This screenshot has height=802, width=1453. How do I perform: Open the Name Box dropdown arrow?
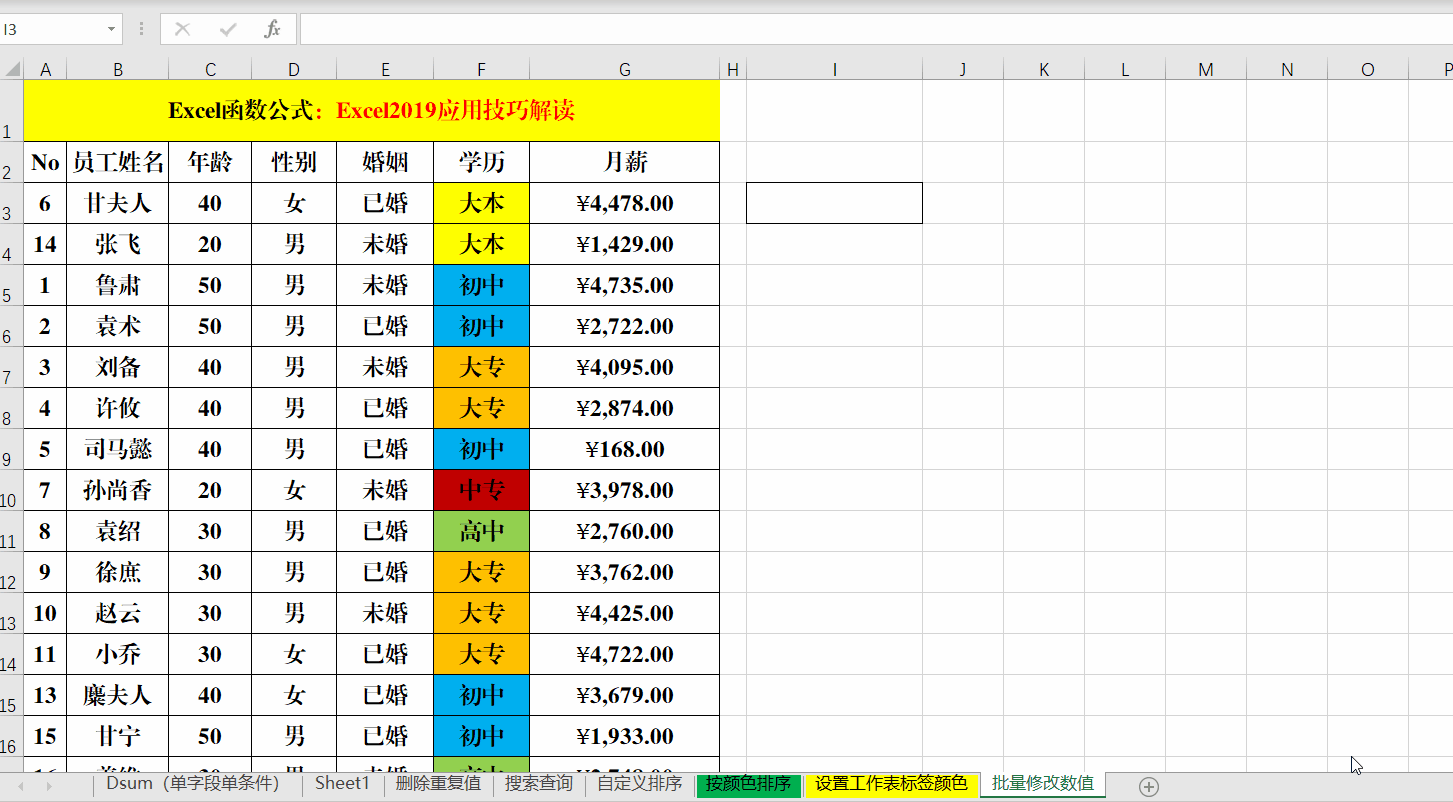click(x=111, y=29)
